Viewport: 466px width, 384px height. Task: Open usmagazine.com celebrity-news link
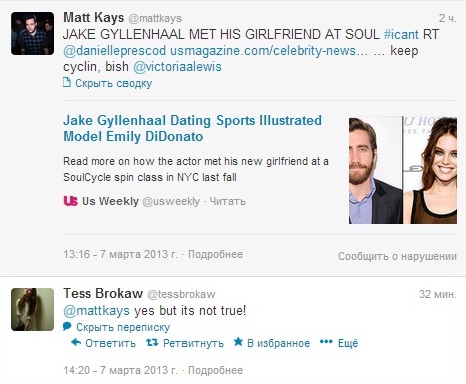(269, 51)
